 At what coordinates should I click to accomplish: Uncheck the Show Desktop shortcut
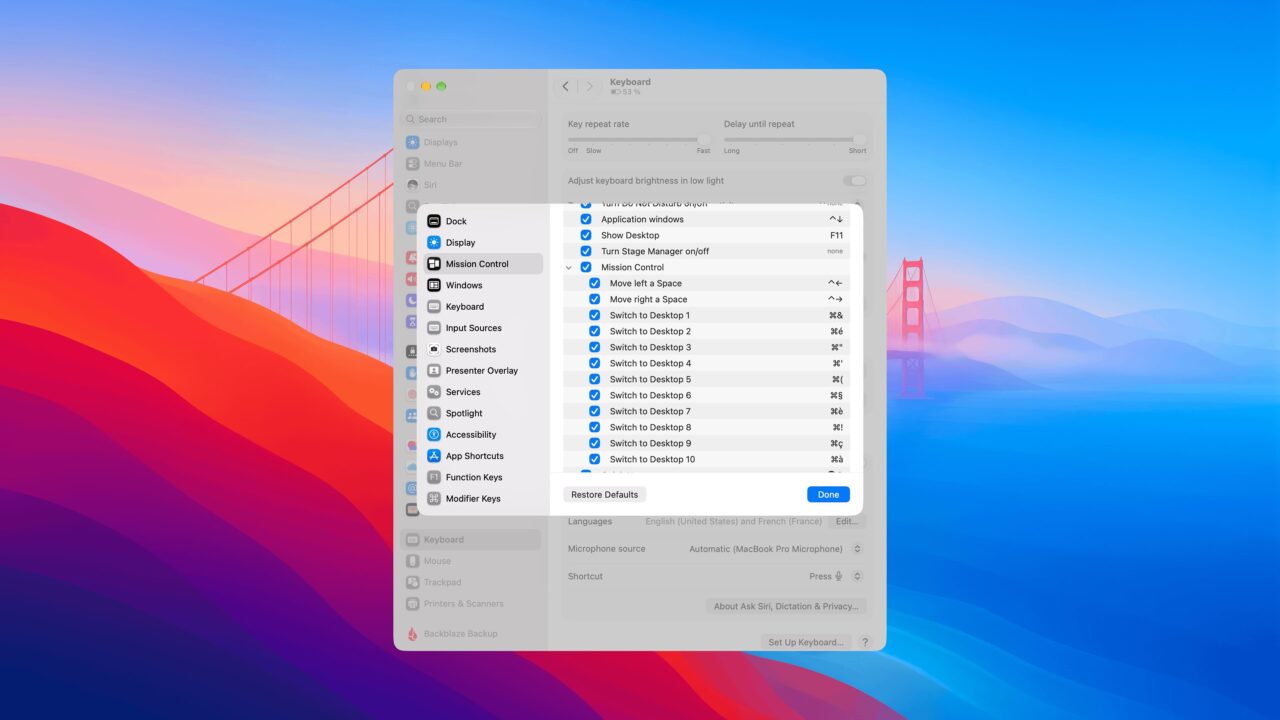[x=586, y=235]
